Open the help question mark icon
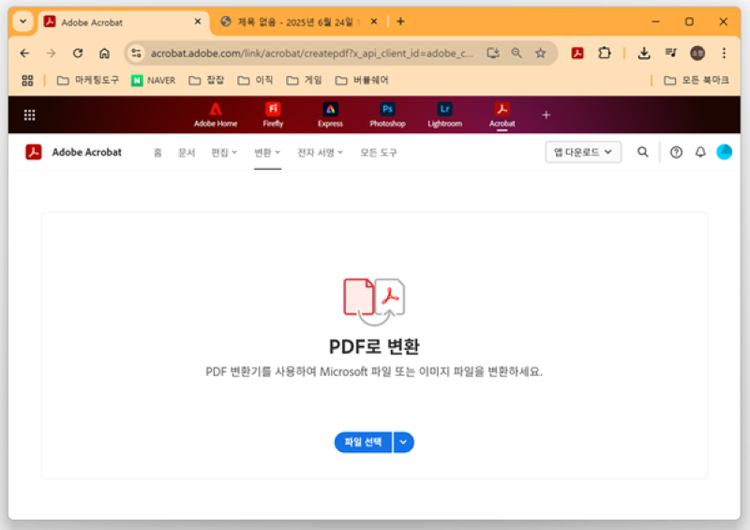 676,152
